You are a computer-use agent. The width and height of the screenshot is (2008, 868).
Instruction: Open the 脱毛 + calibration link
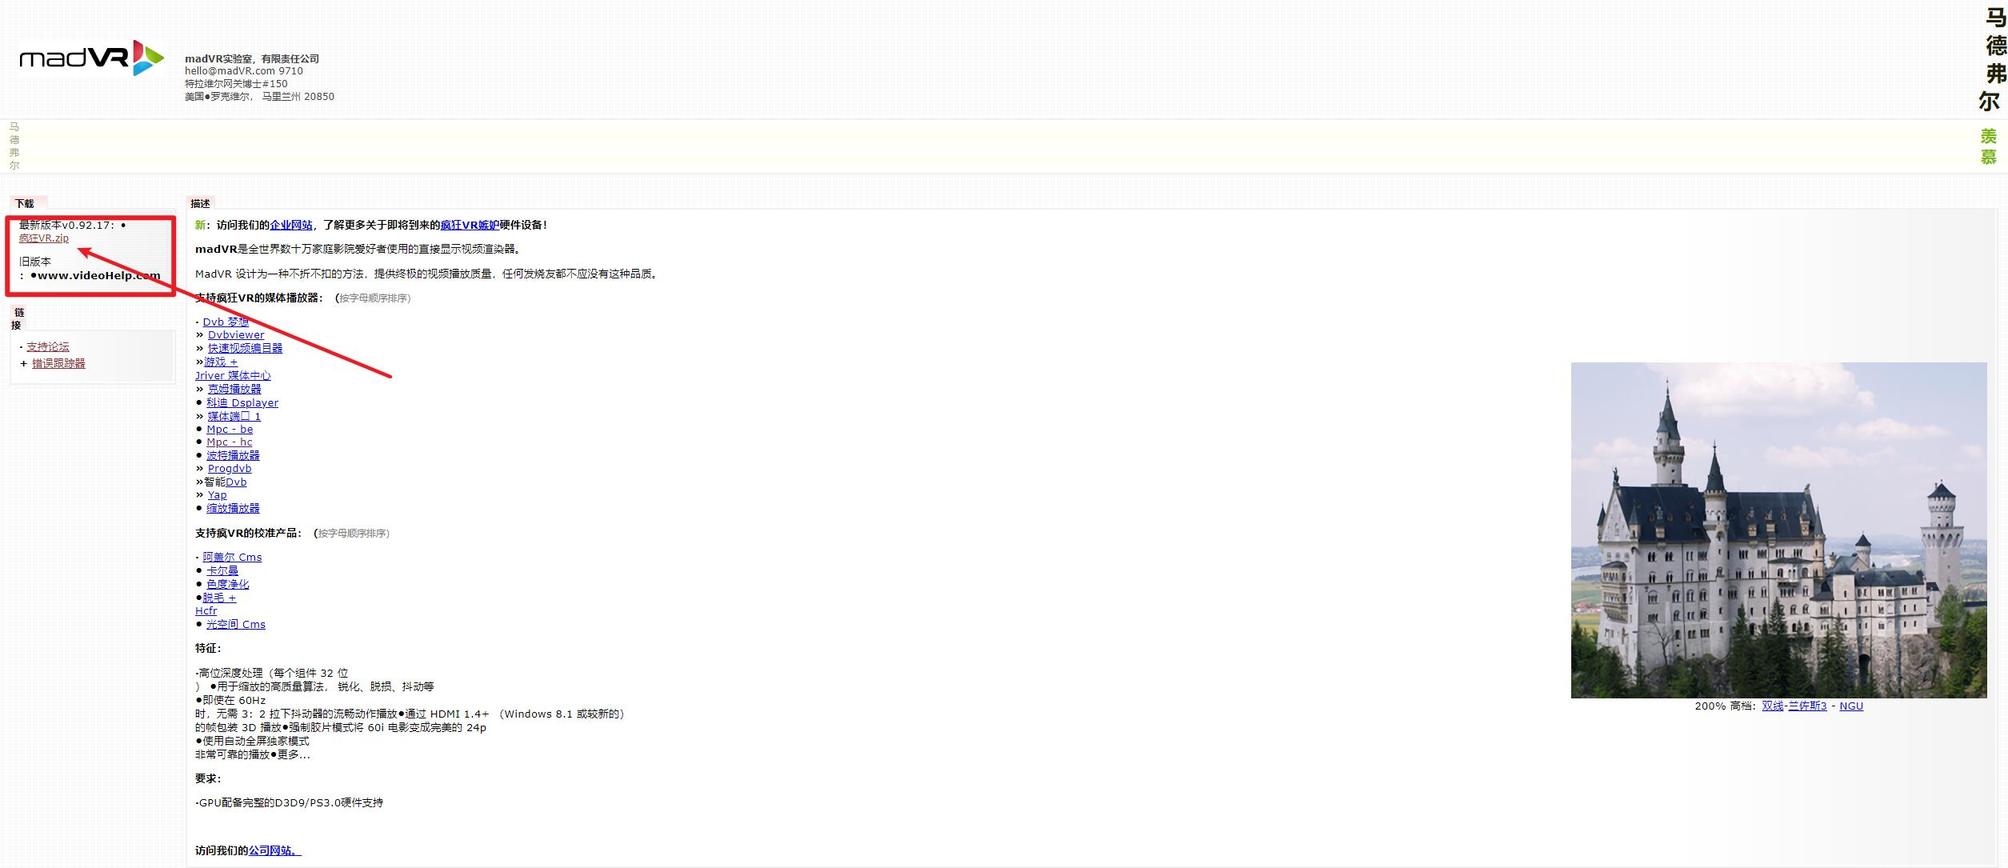tap(220, 598)
